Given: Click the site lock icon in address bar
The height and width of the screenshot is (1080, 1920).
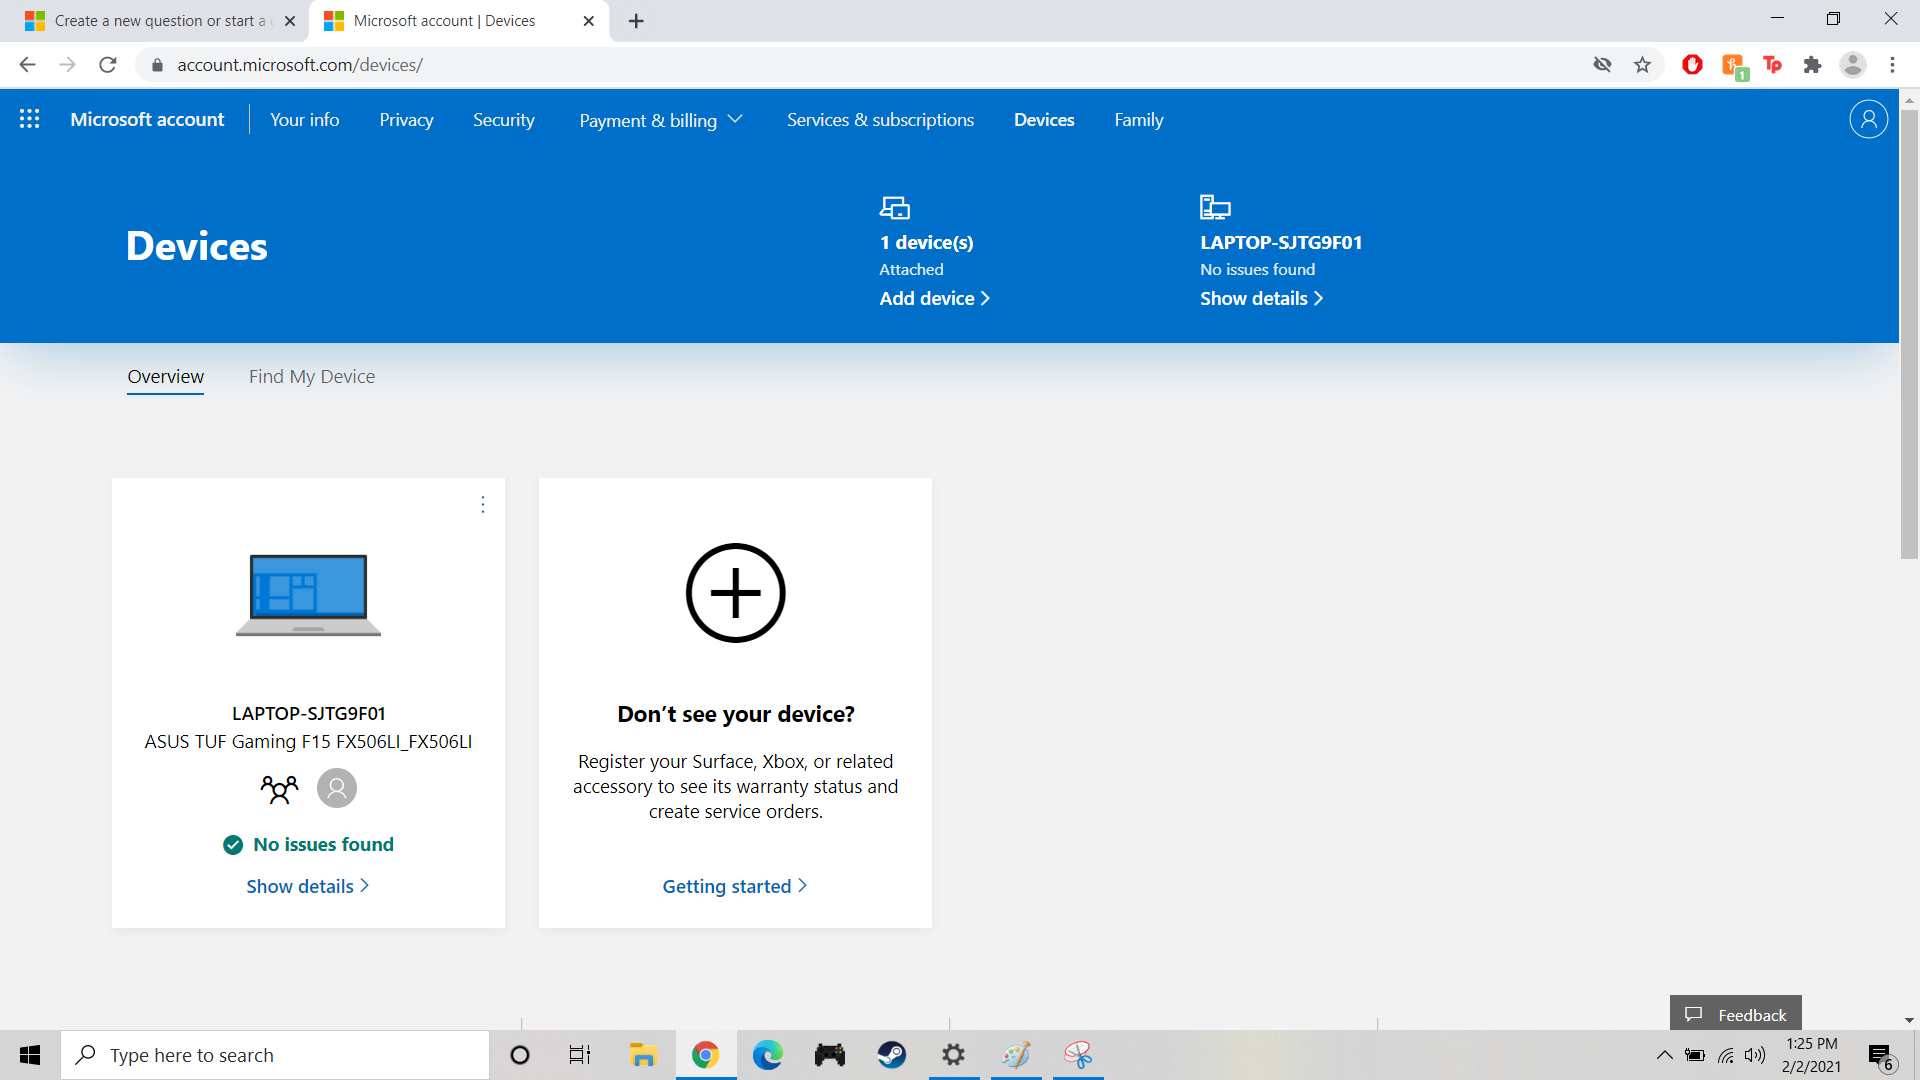Looking at the screenshot, I should coord(157,65).
